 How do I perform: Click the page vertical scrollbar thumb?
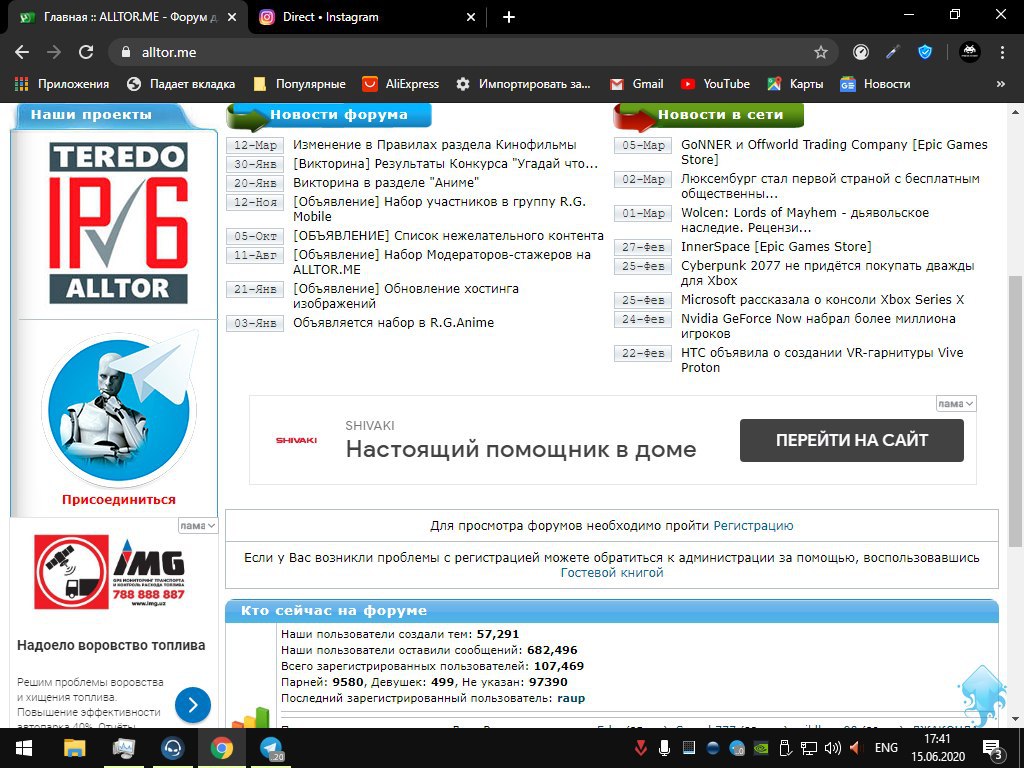tap(1015, 411)
